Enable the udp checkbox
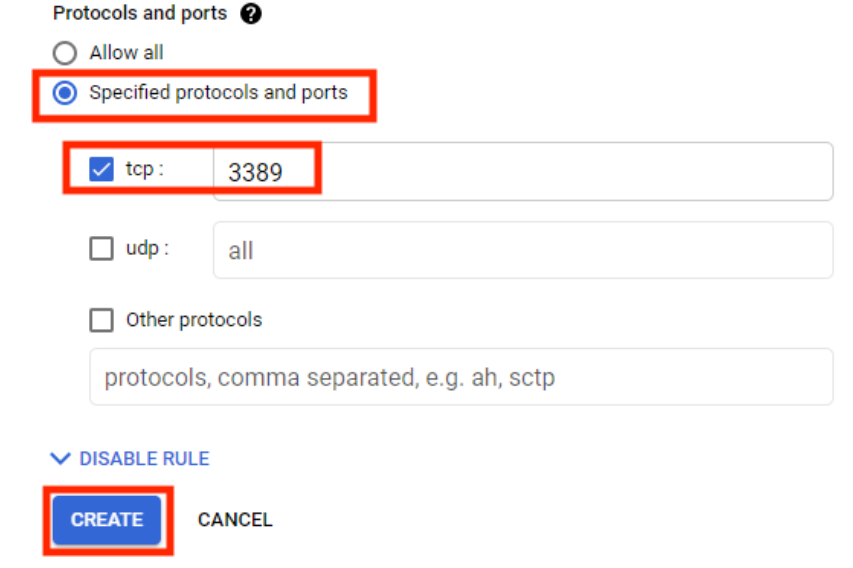 click(x=101, y=249)
